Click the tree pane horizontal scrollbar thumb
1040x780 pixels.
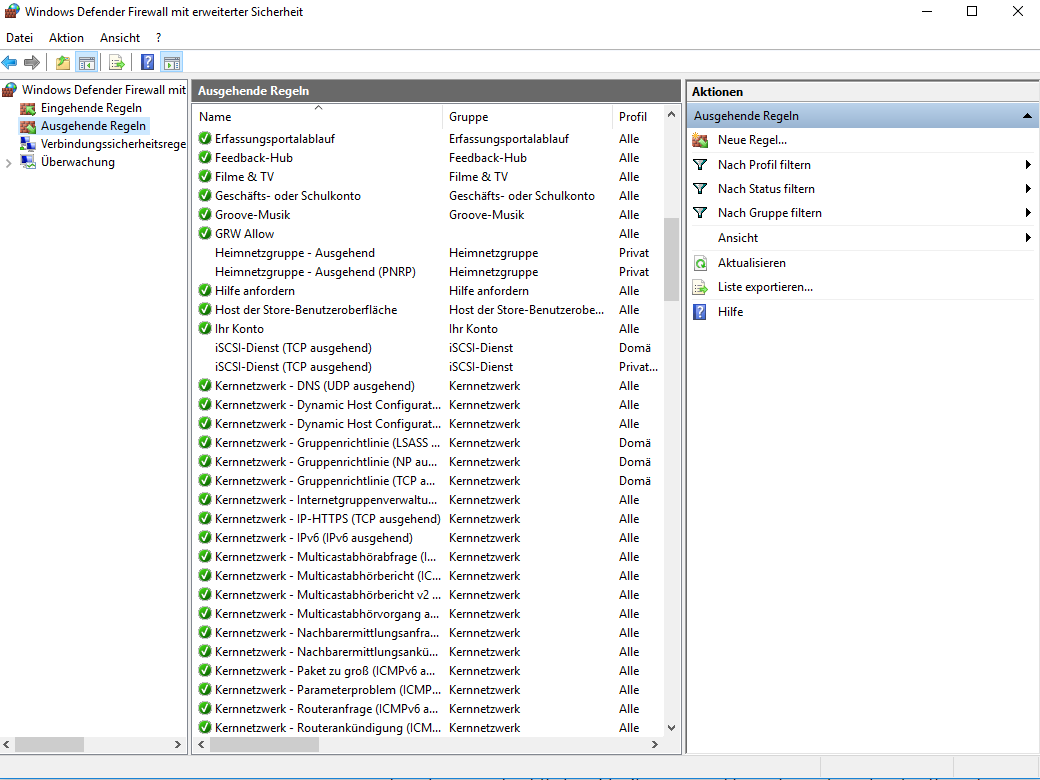click(x=49, y=745)
